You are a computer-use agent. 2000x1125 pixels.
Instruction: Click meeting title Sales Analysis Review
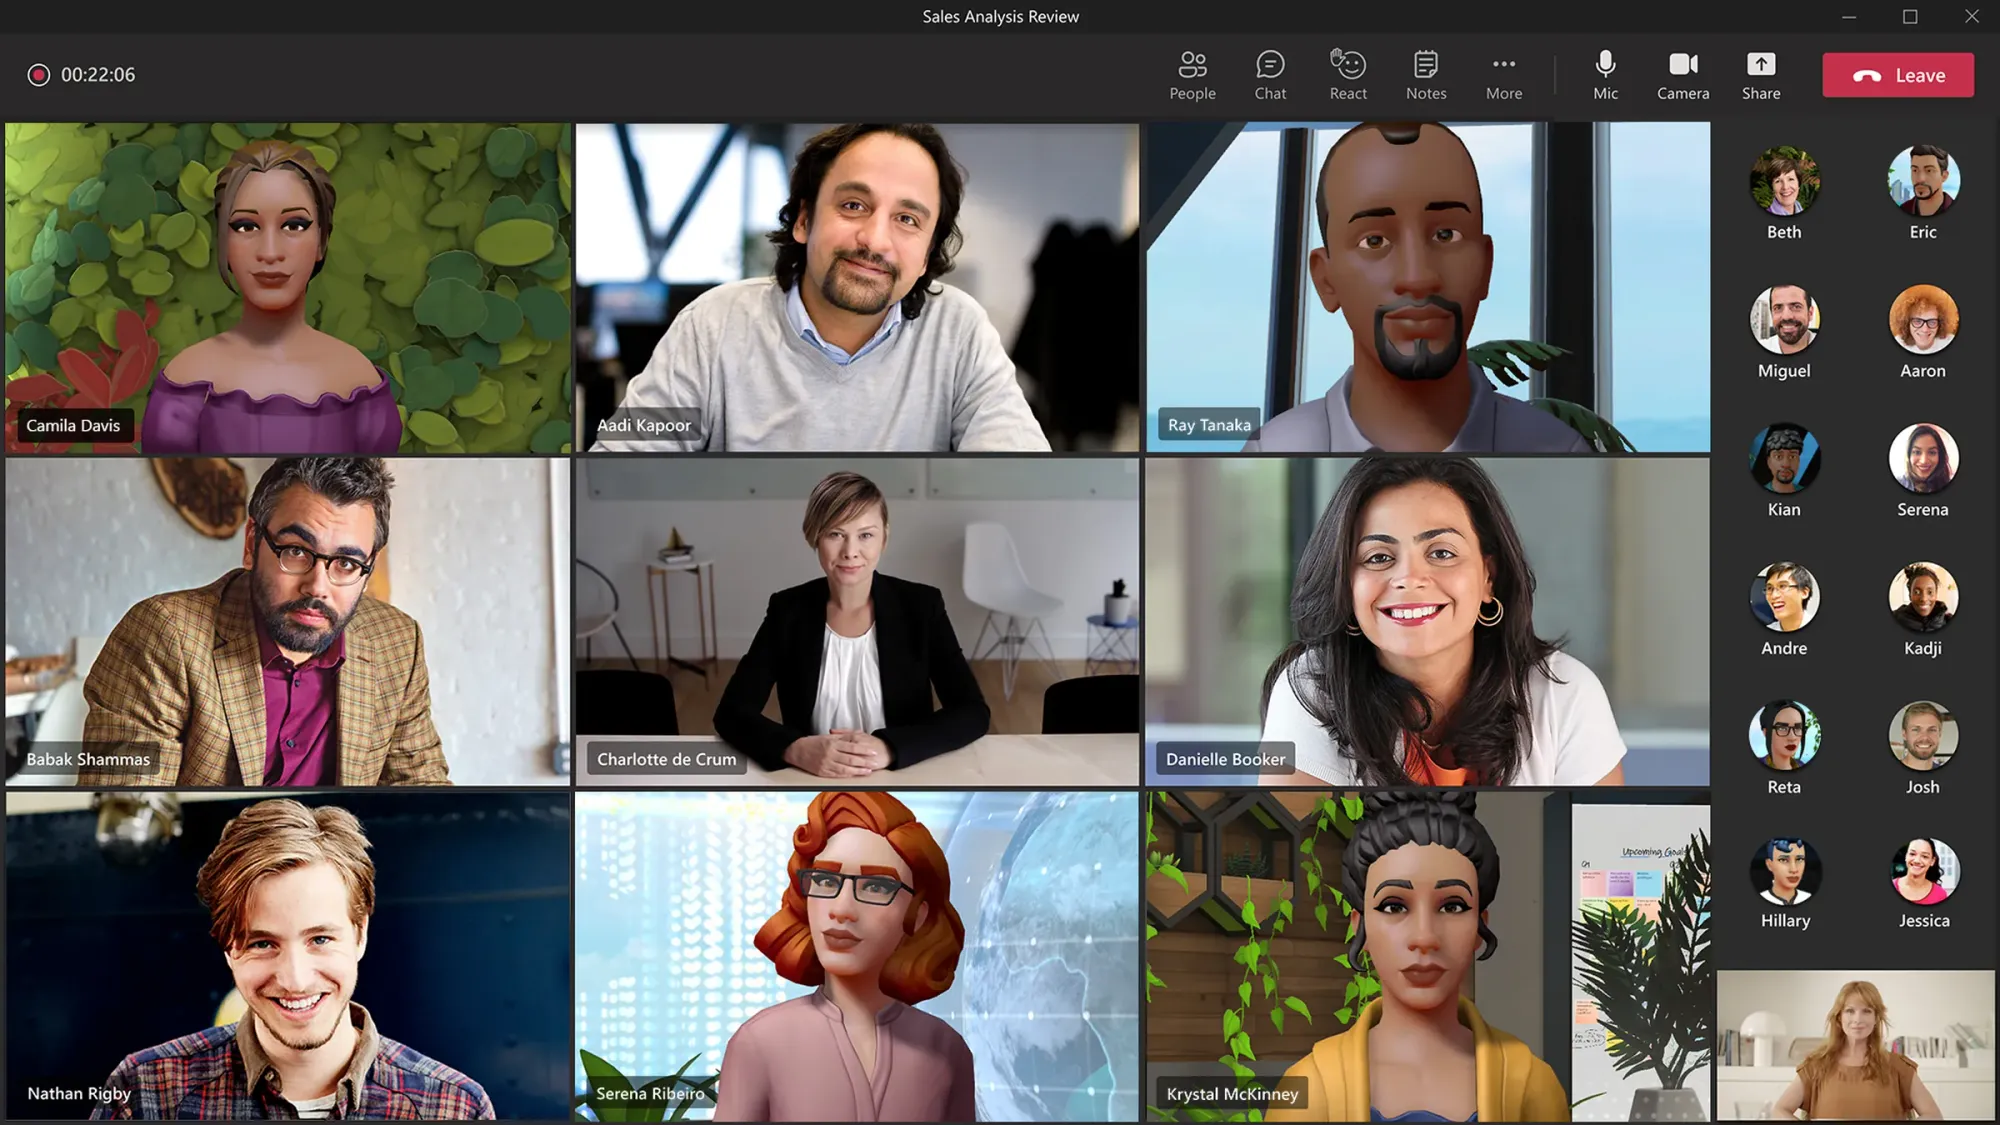(x=1000, y=15)
